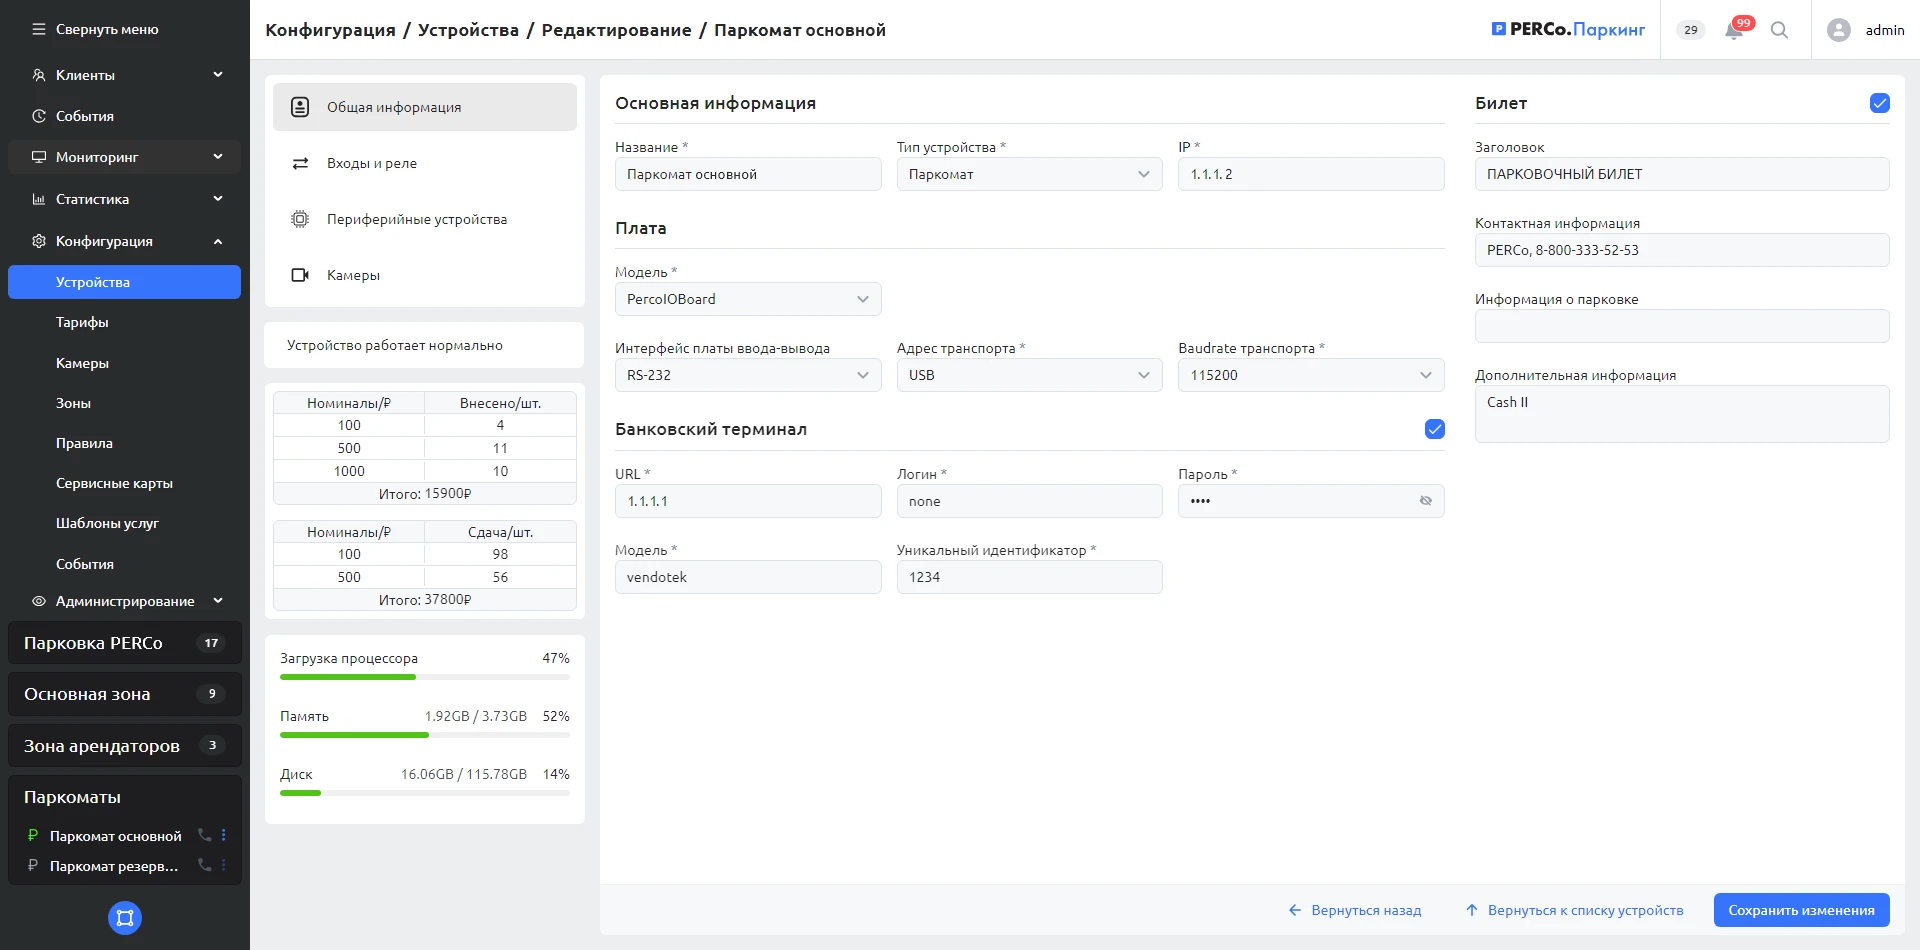Click Конфигурация in the breadcrumb
This screenshot has height=950, width=1920.
[x=330, y=30]
